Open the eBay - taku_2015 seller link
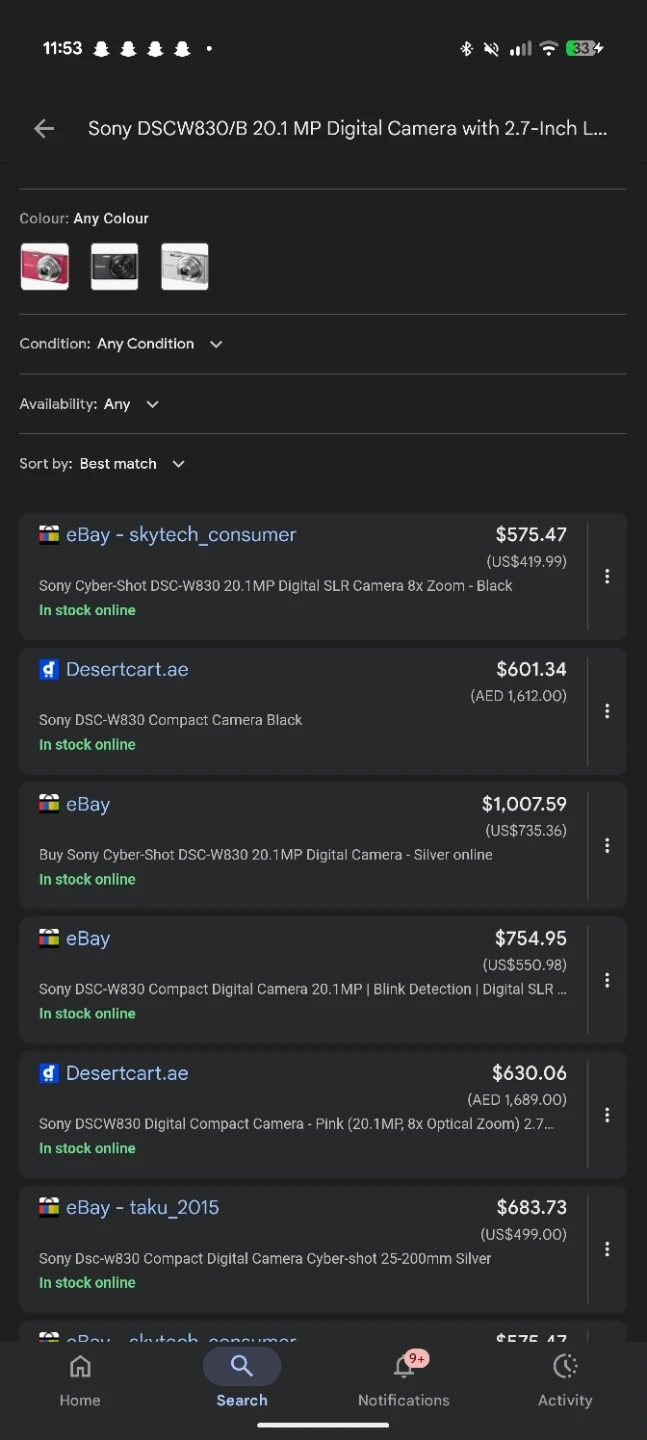Screen dimensions: 647x1440 142,1208
